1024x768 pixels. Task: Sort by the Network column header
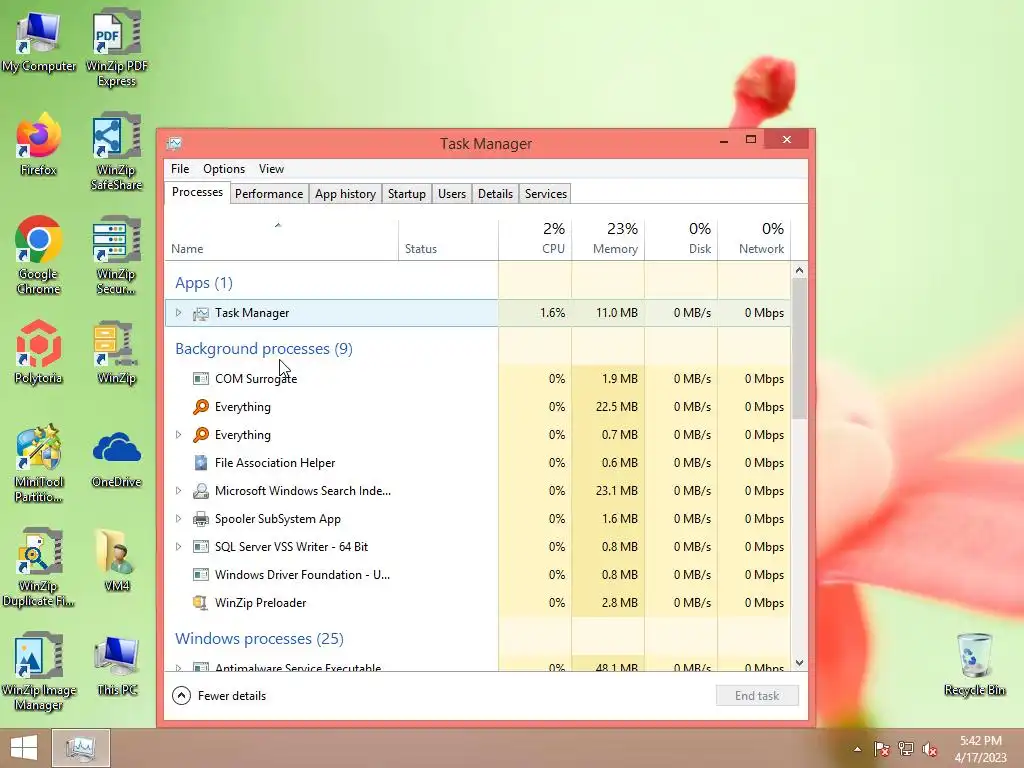click(754, 239)
